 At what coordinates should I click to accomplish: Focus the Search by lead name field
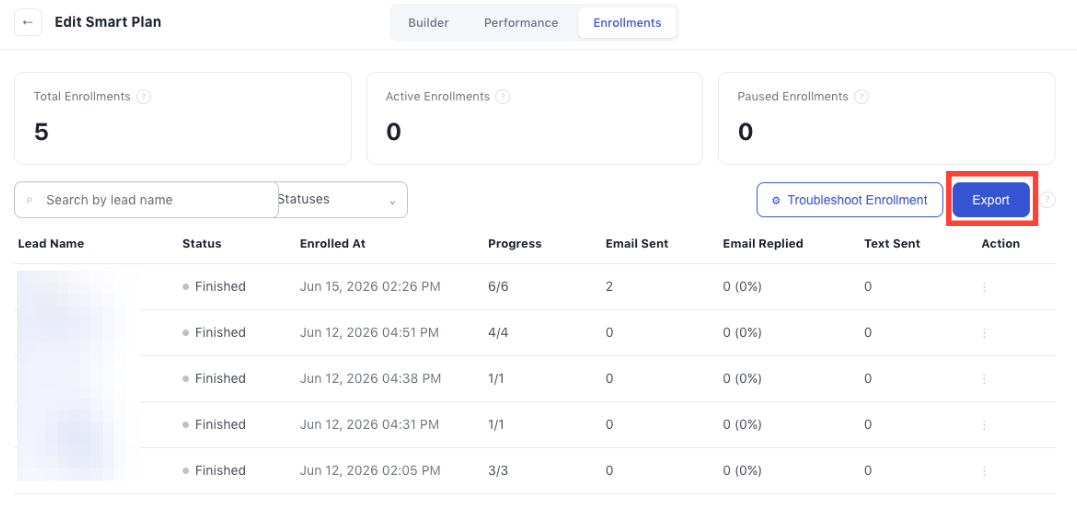[x=146, y=200]
